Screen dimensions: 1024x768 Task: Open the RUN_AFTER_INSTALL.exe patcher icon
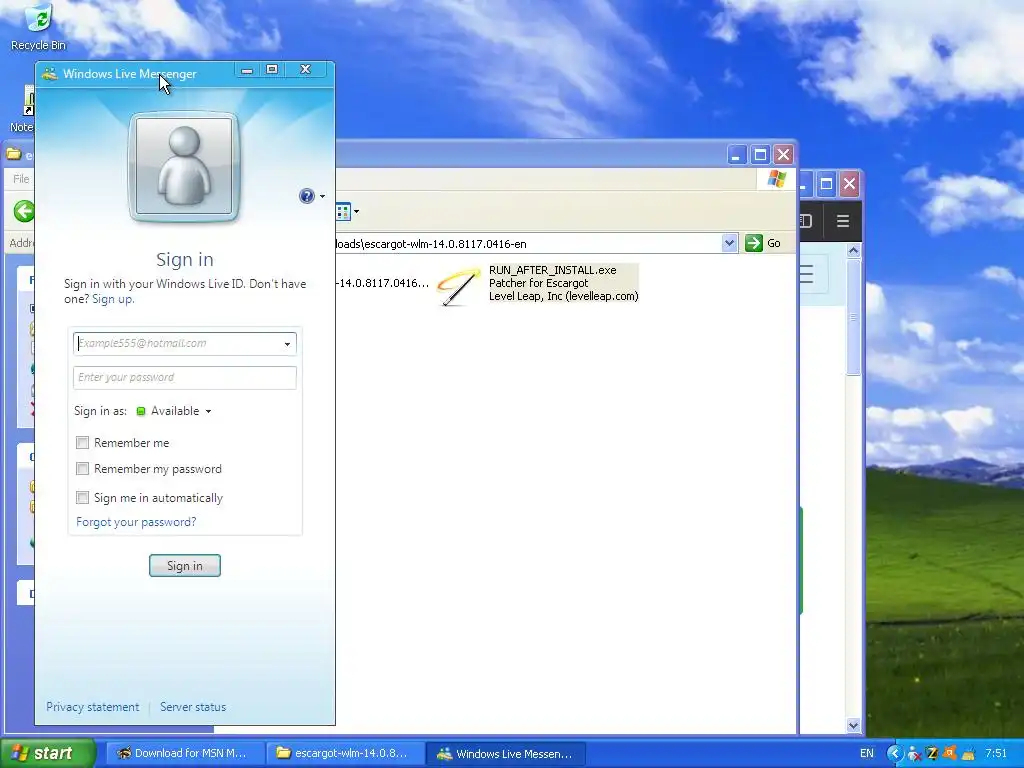point(458,286)
